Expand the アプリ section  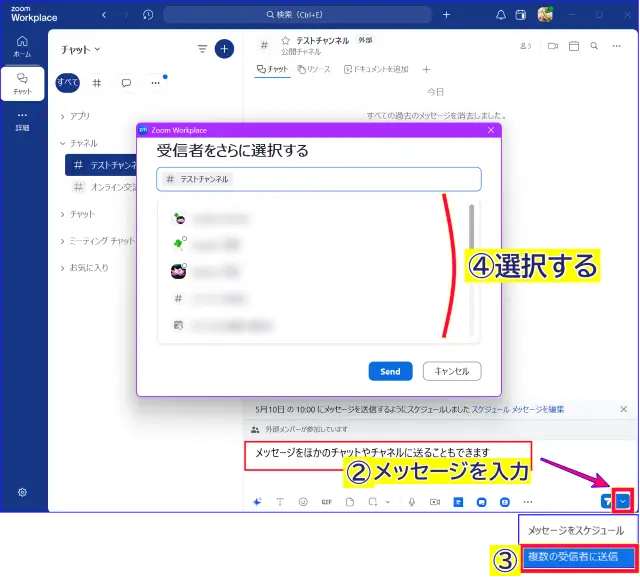75,116
